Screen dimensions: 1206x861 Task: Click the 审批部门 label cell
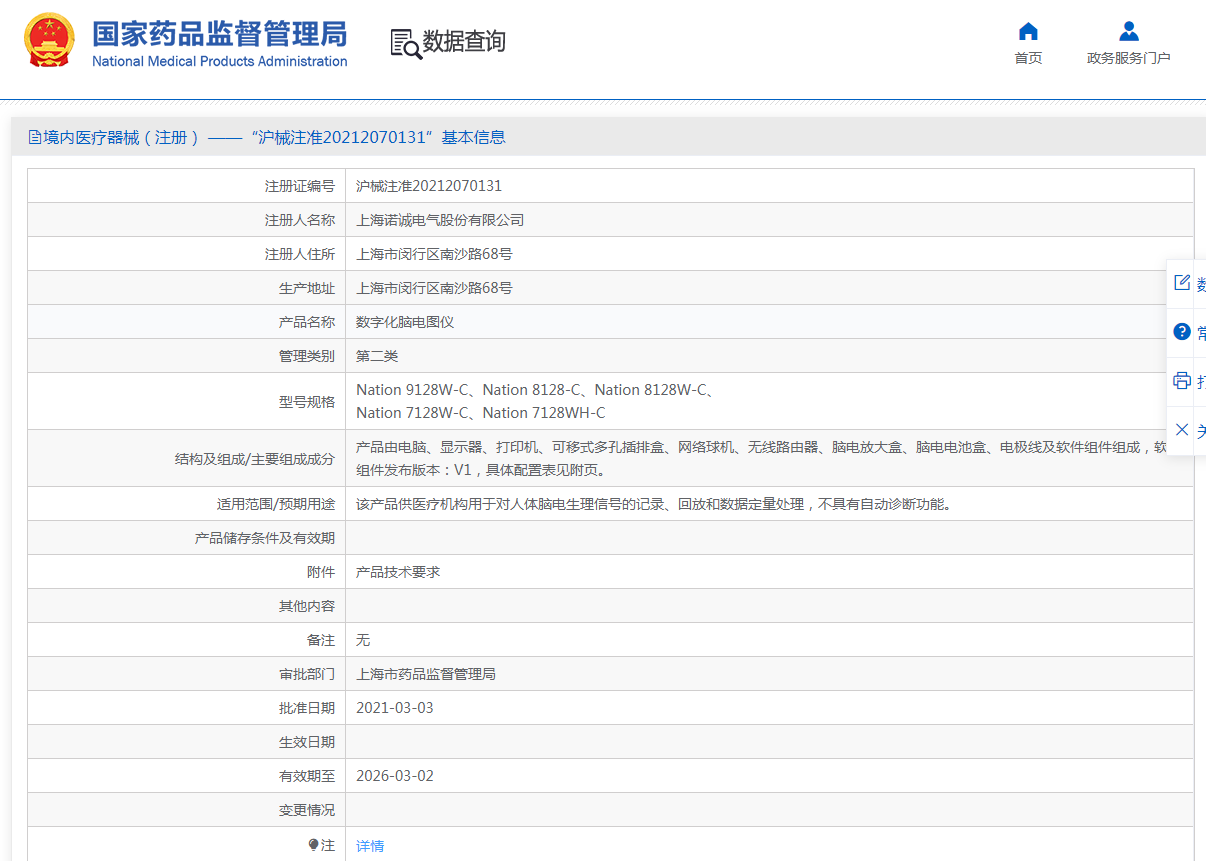187,674
